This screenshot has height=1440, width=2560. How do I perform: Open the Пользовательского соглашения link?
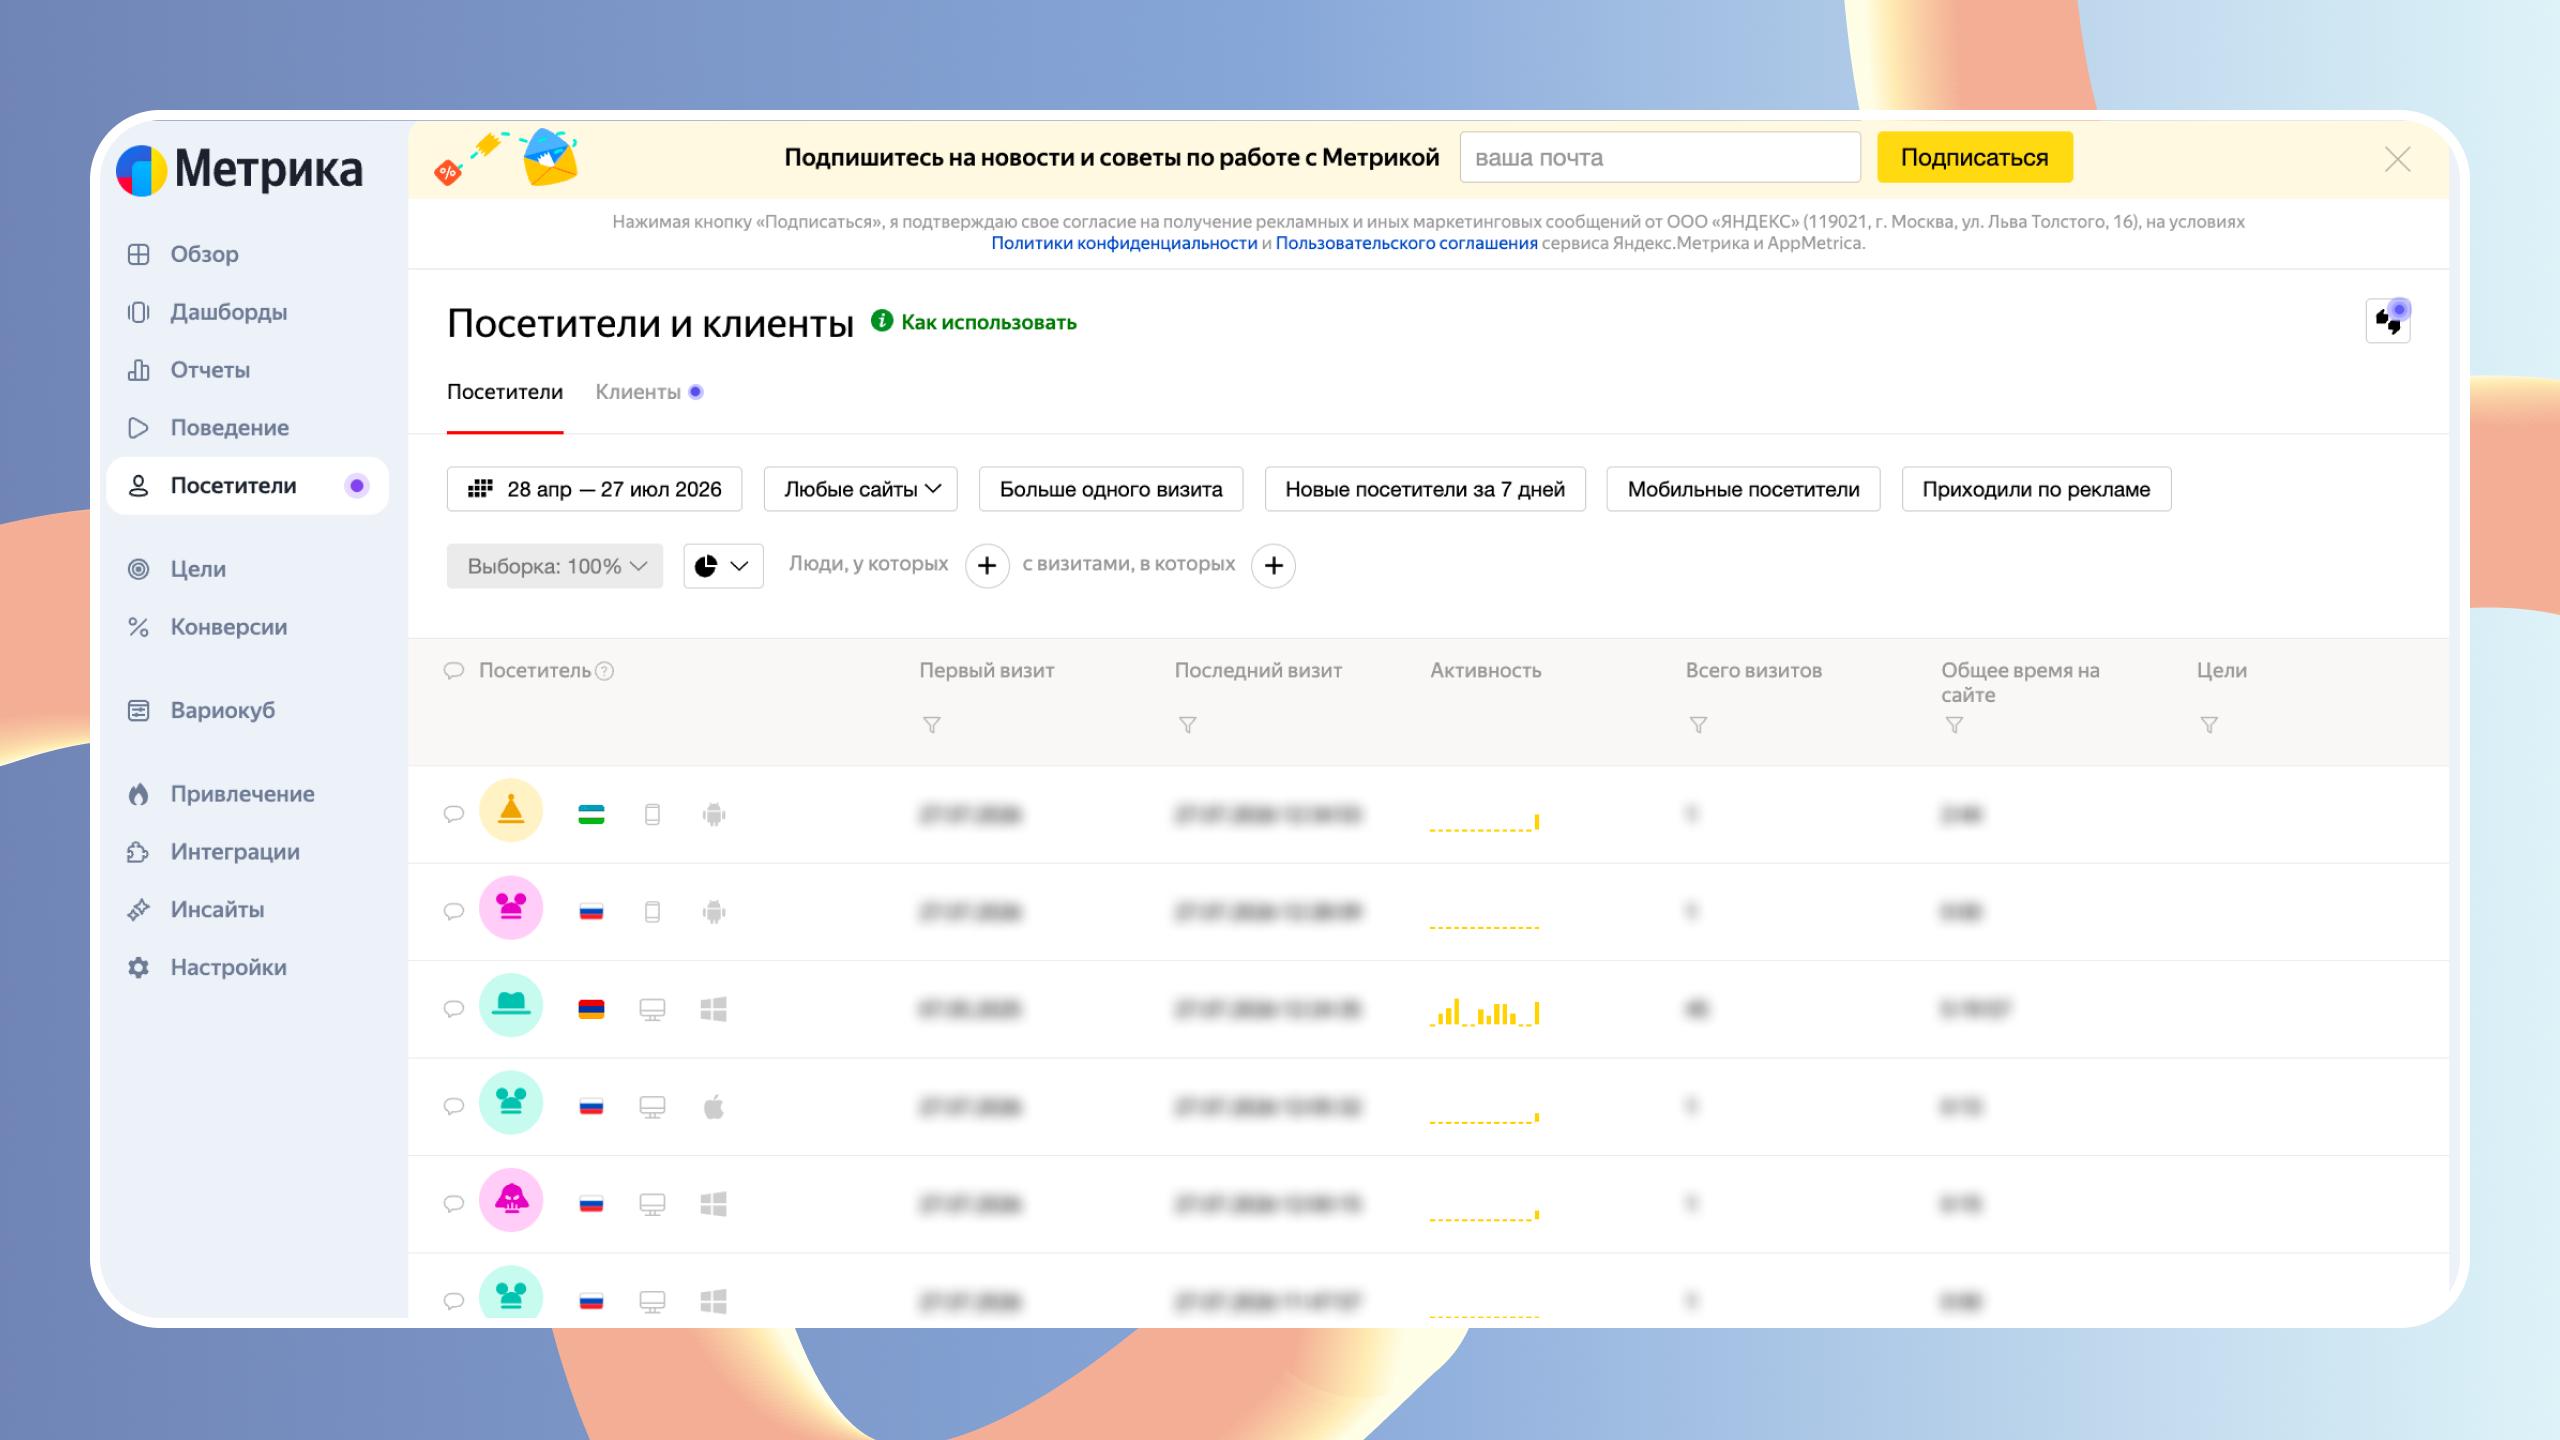tap(1406, 243)
